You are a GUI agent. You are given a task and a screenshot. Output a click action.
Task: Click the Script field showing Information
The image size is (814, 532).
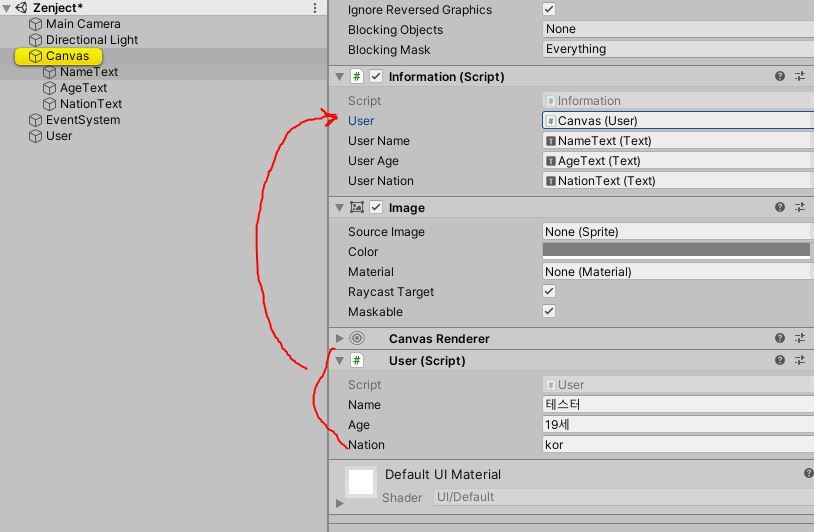click(678, 101)
